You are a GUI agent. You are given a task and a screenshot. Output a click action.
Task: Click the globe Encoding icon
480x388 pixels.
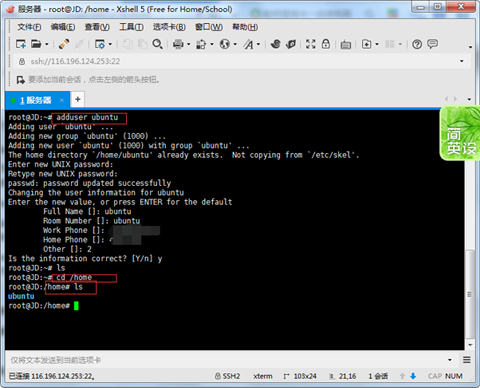[x=225, y=44]
